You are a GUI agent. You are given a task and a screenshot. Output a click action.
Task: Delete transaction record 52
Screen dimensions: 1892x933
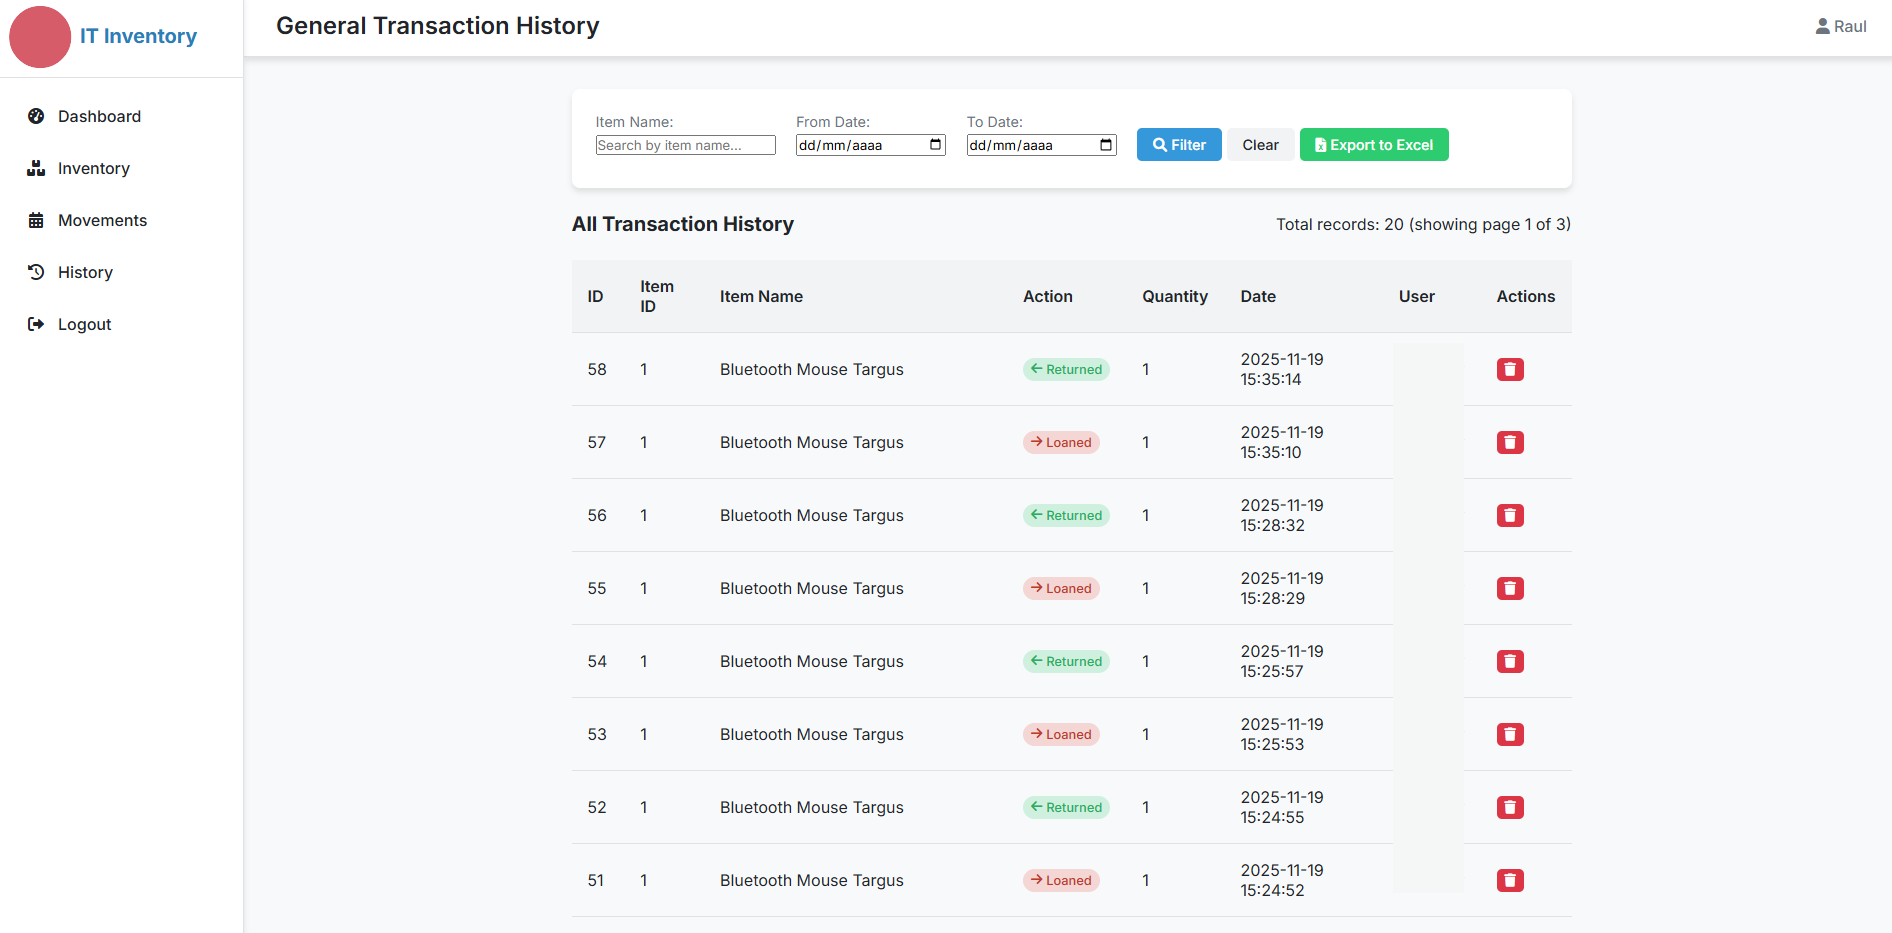[1510, 807]
